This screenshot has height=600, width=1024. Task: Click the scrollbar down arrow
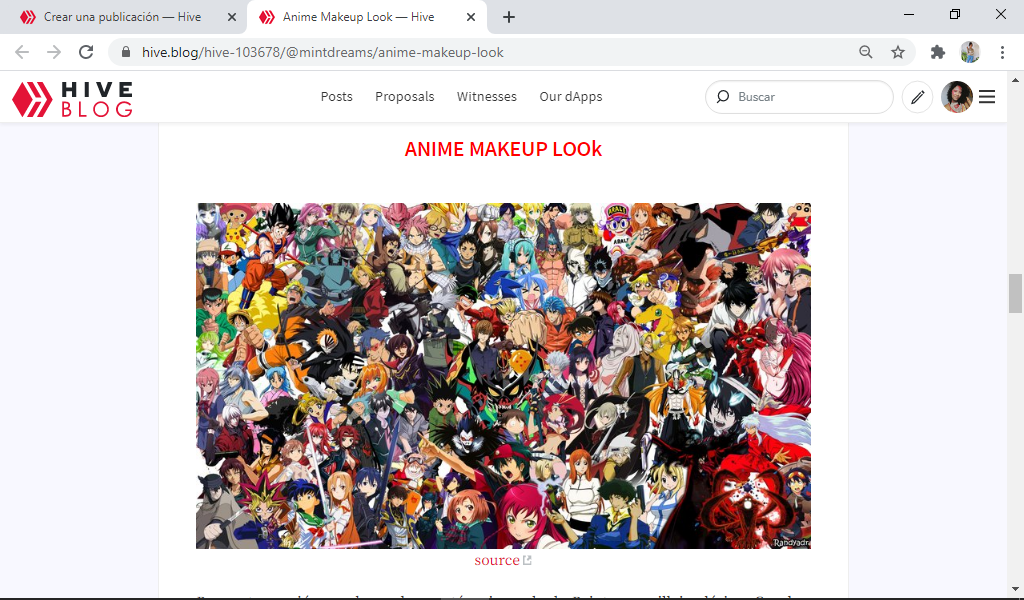click(1015, 588)
